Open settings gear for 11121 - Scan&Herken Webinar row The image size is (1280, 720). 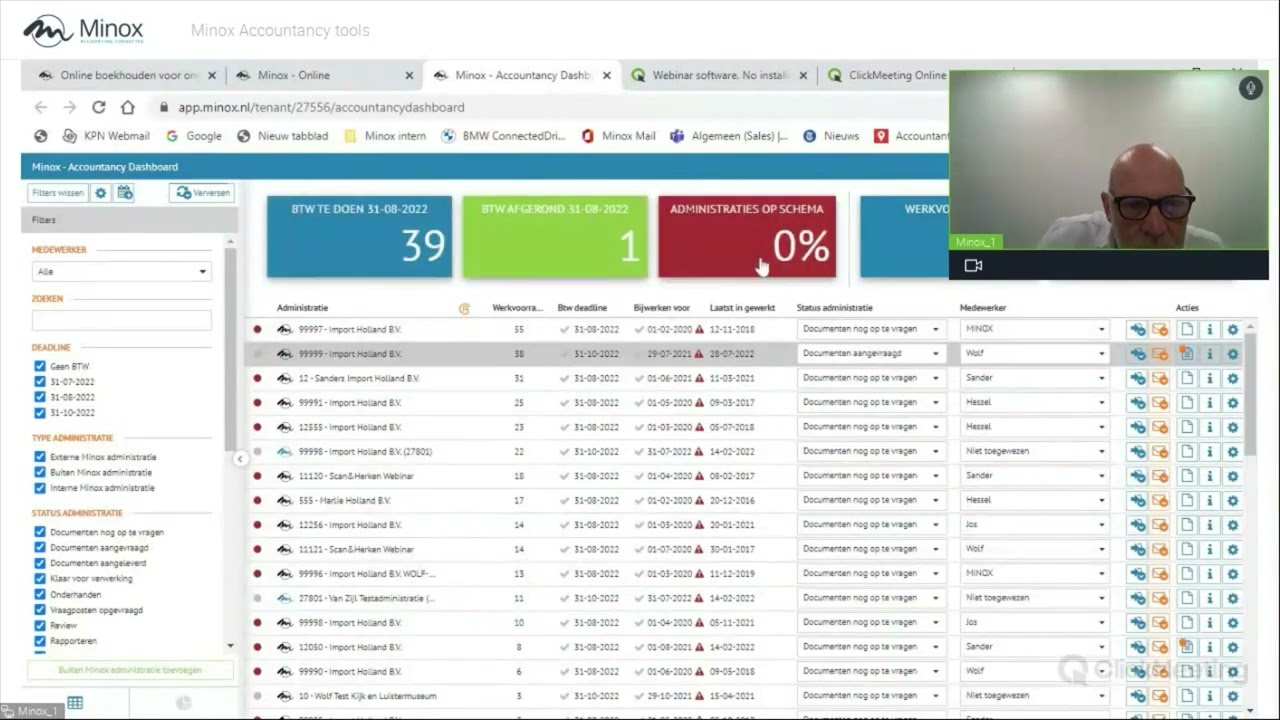point(1232,549)
